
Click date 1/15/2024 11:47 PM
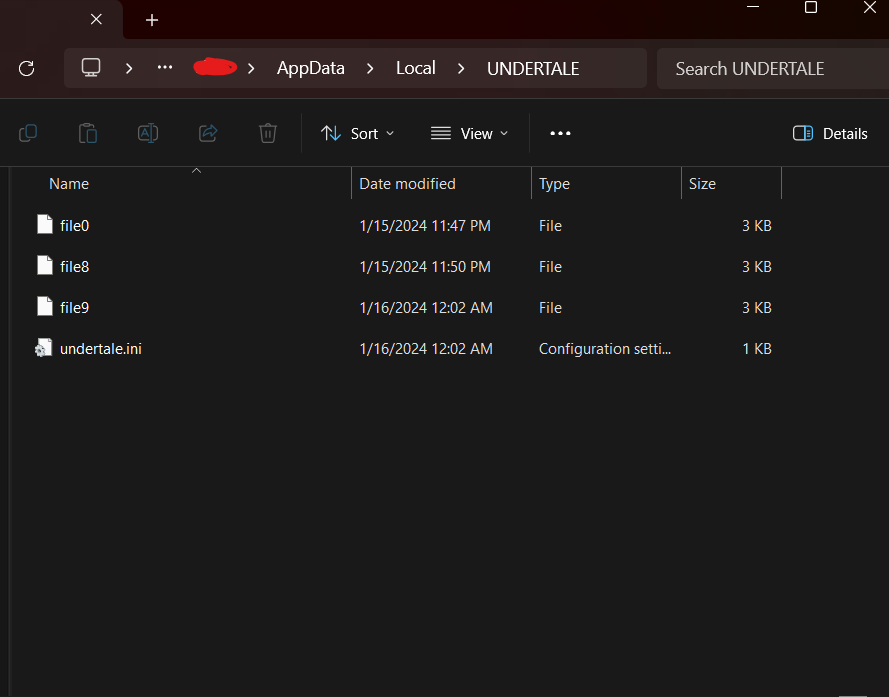coord(425,226)
